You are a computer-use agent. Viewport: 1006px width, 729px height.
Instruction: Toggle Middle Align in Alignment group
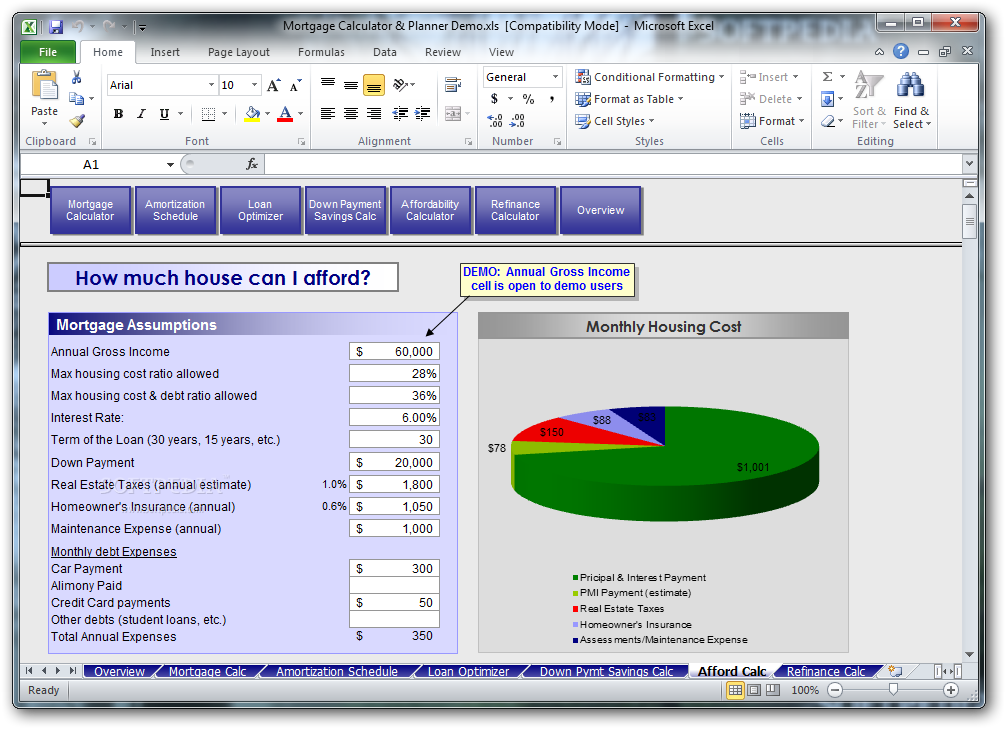click(x=351, y=84)
